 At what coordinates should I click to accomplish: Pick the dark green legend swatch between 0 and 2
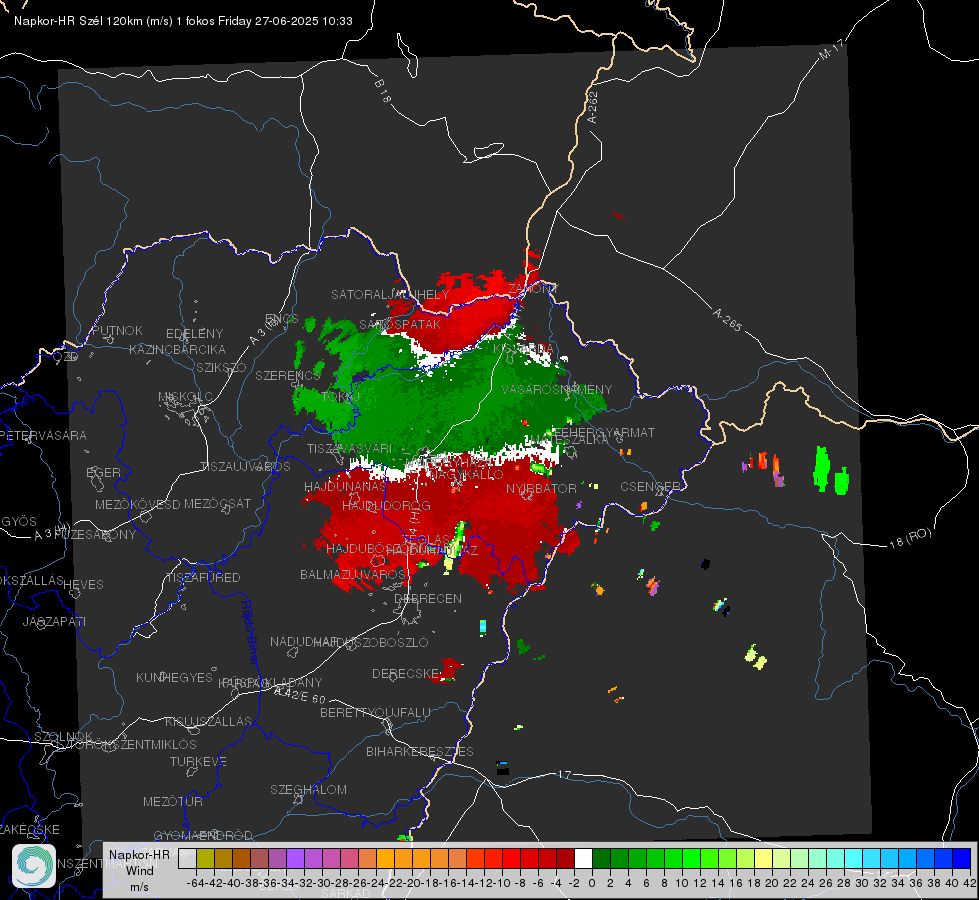[601, 858]
